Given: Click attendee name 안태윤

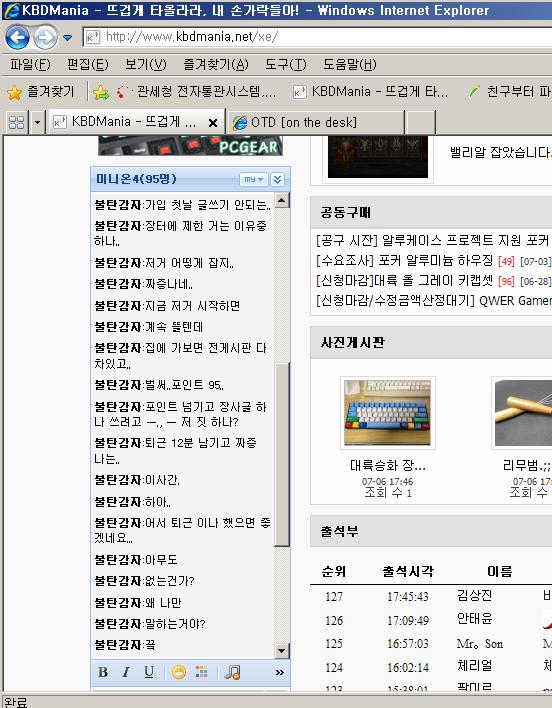Looking at the screenshot, I should click(x=474, y=618).
